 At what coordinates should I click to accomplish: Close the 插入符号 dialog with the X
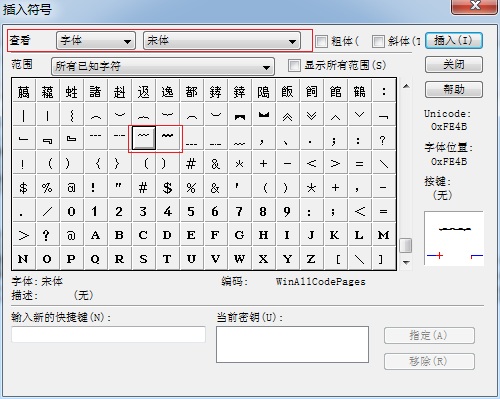[x=475, y=6]
